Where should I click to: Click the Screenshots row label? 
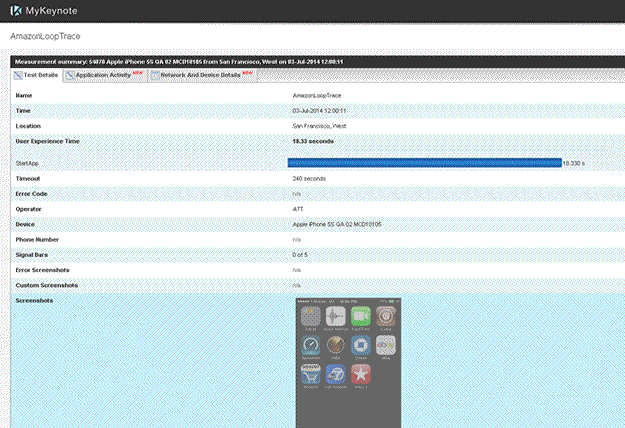pos(34,300)
